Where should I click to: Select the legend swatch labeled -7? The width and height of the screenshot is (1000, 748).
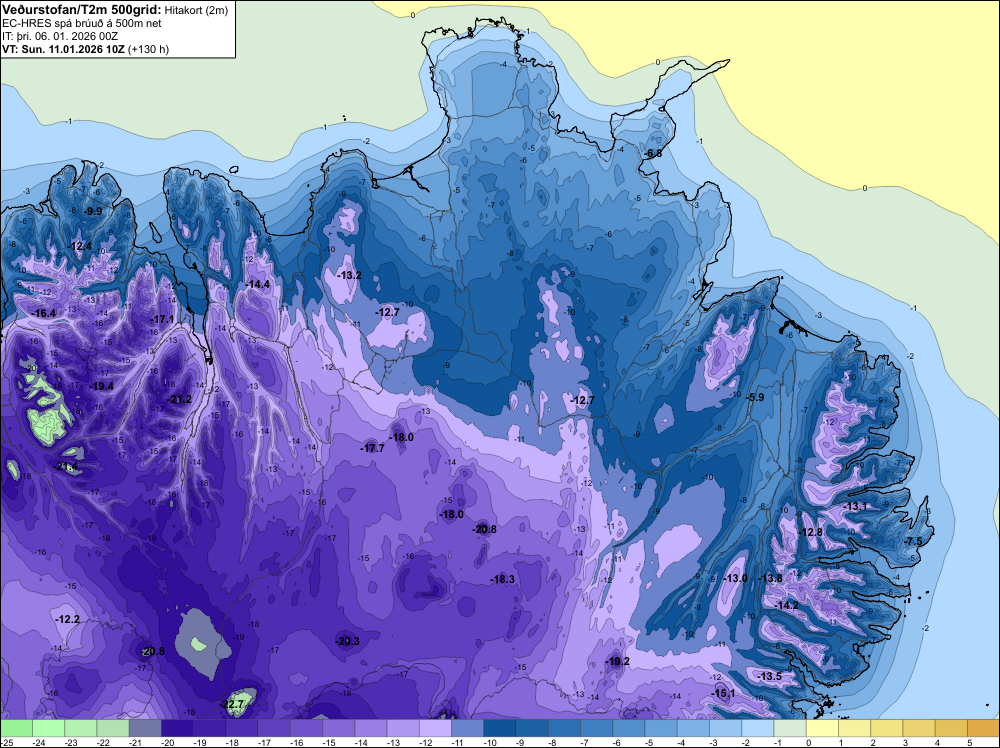click(x=597, y=728)
